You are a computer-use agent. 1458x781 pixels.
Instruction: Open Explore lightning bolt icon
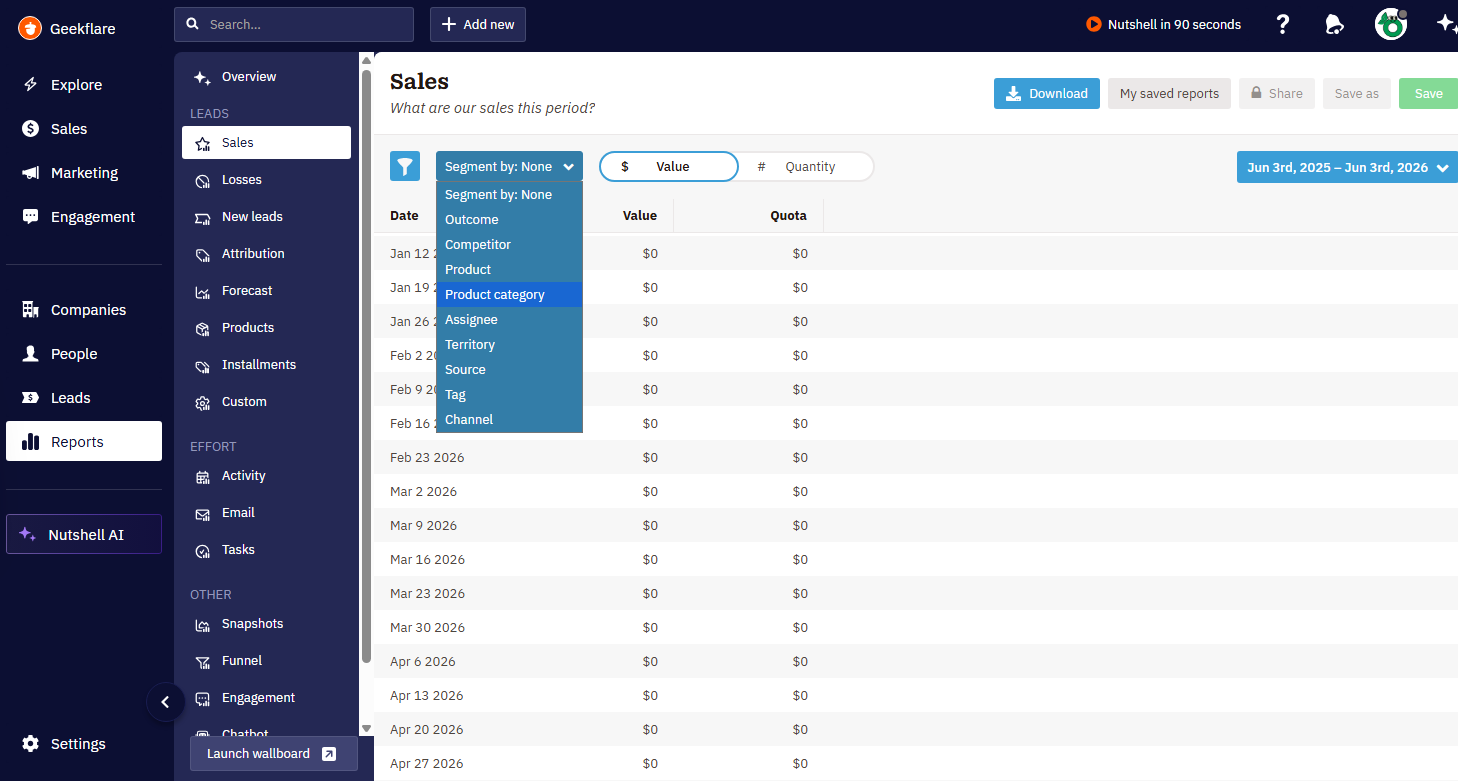click(x=31, y=85)
